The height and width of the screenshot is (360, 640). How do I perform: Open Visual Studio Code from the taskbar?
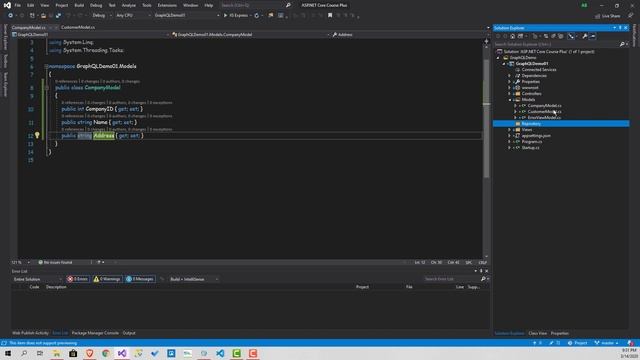(x=220, y=353)
